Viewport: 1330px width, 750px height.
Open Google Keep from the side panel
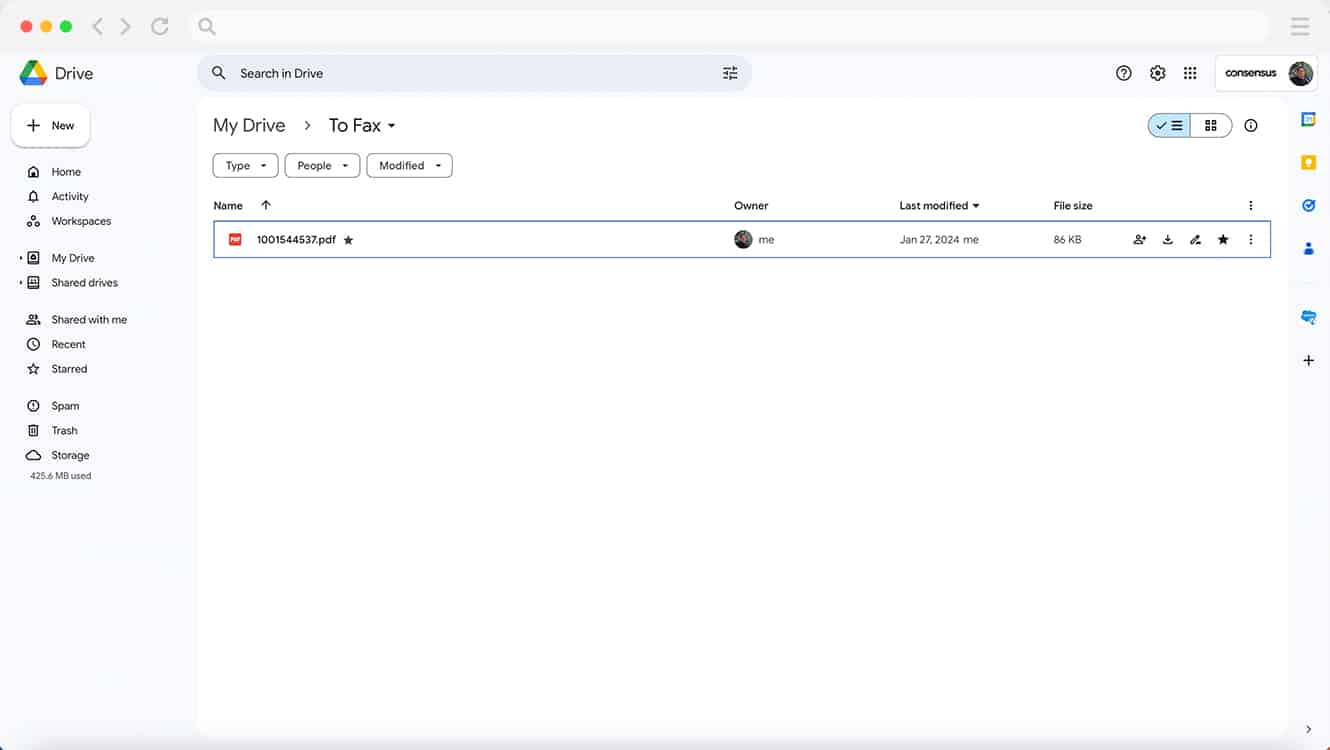tap(1308, 162)
